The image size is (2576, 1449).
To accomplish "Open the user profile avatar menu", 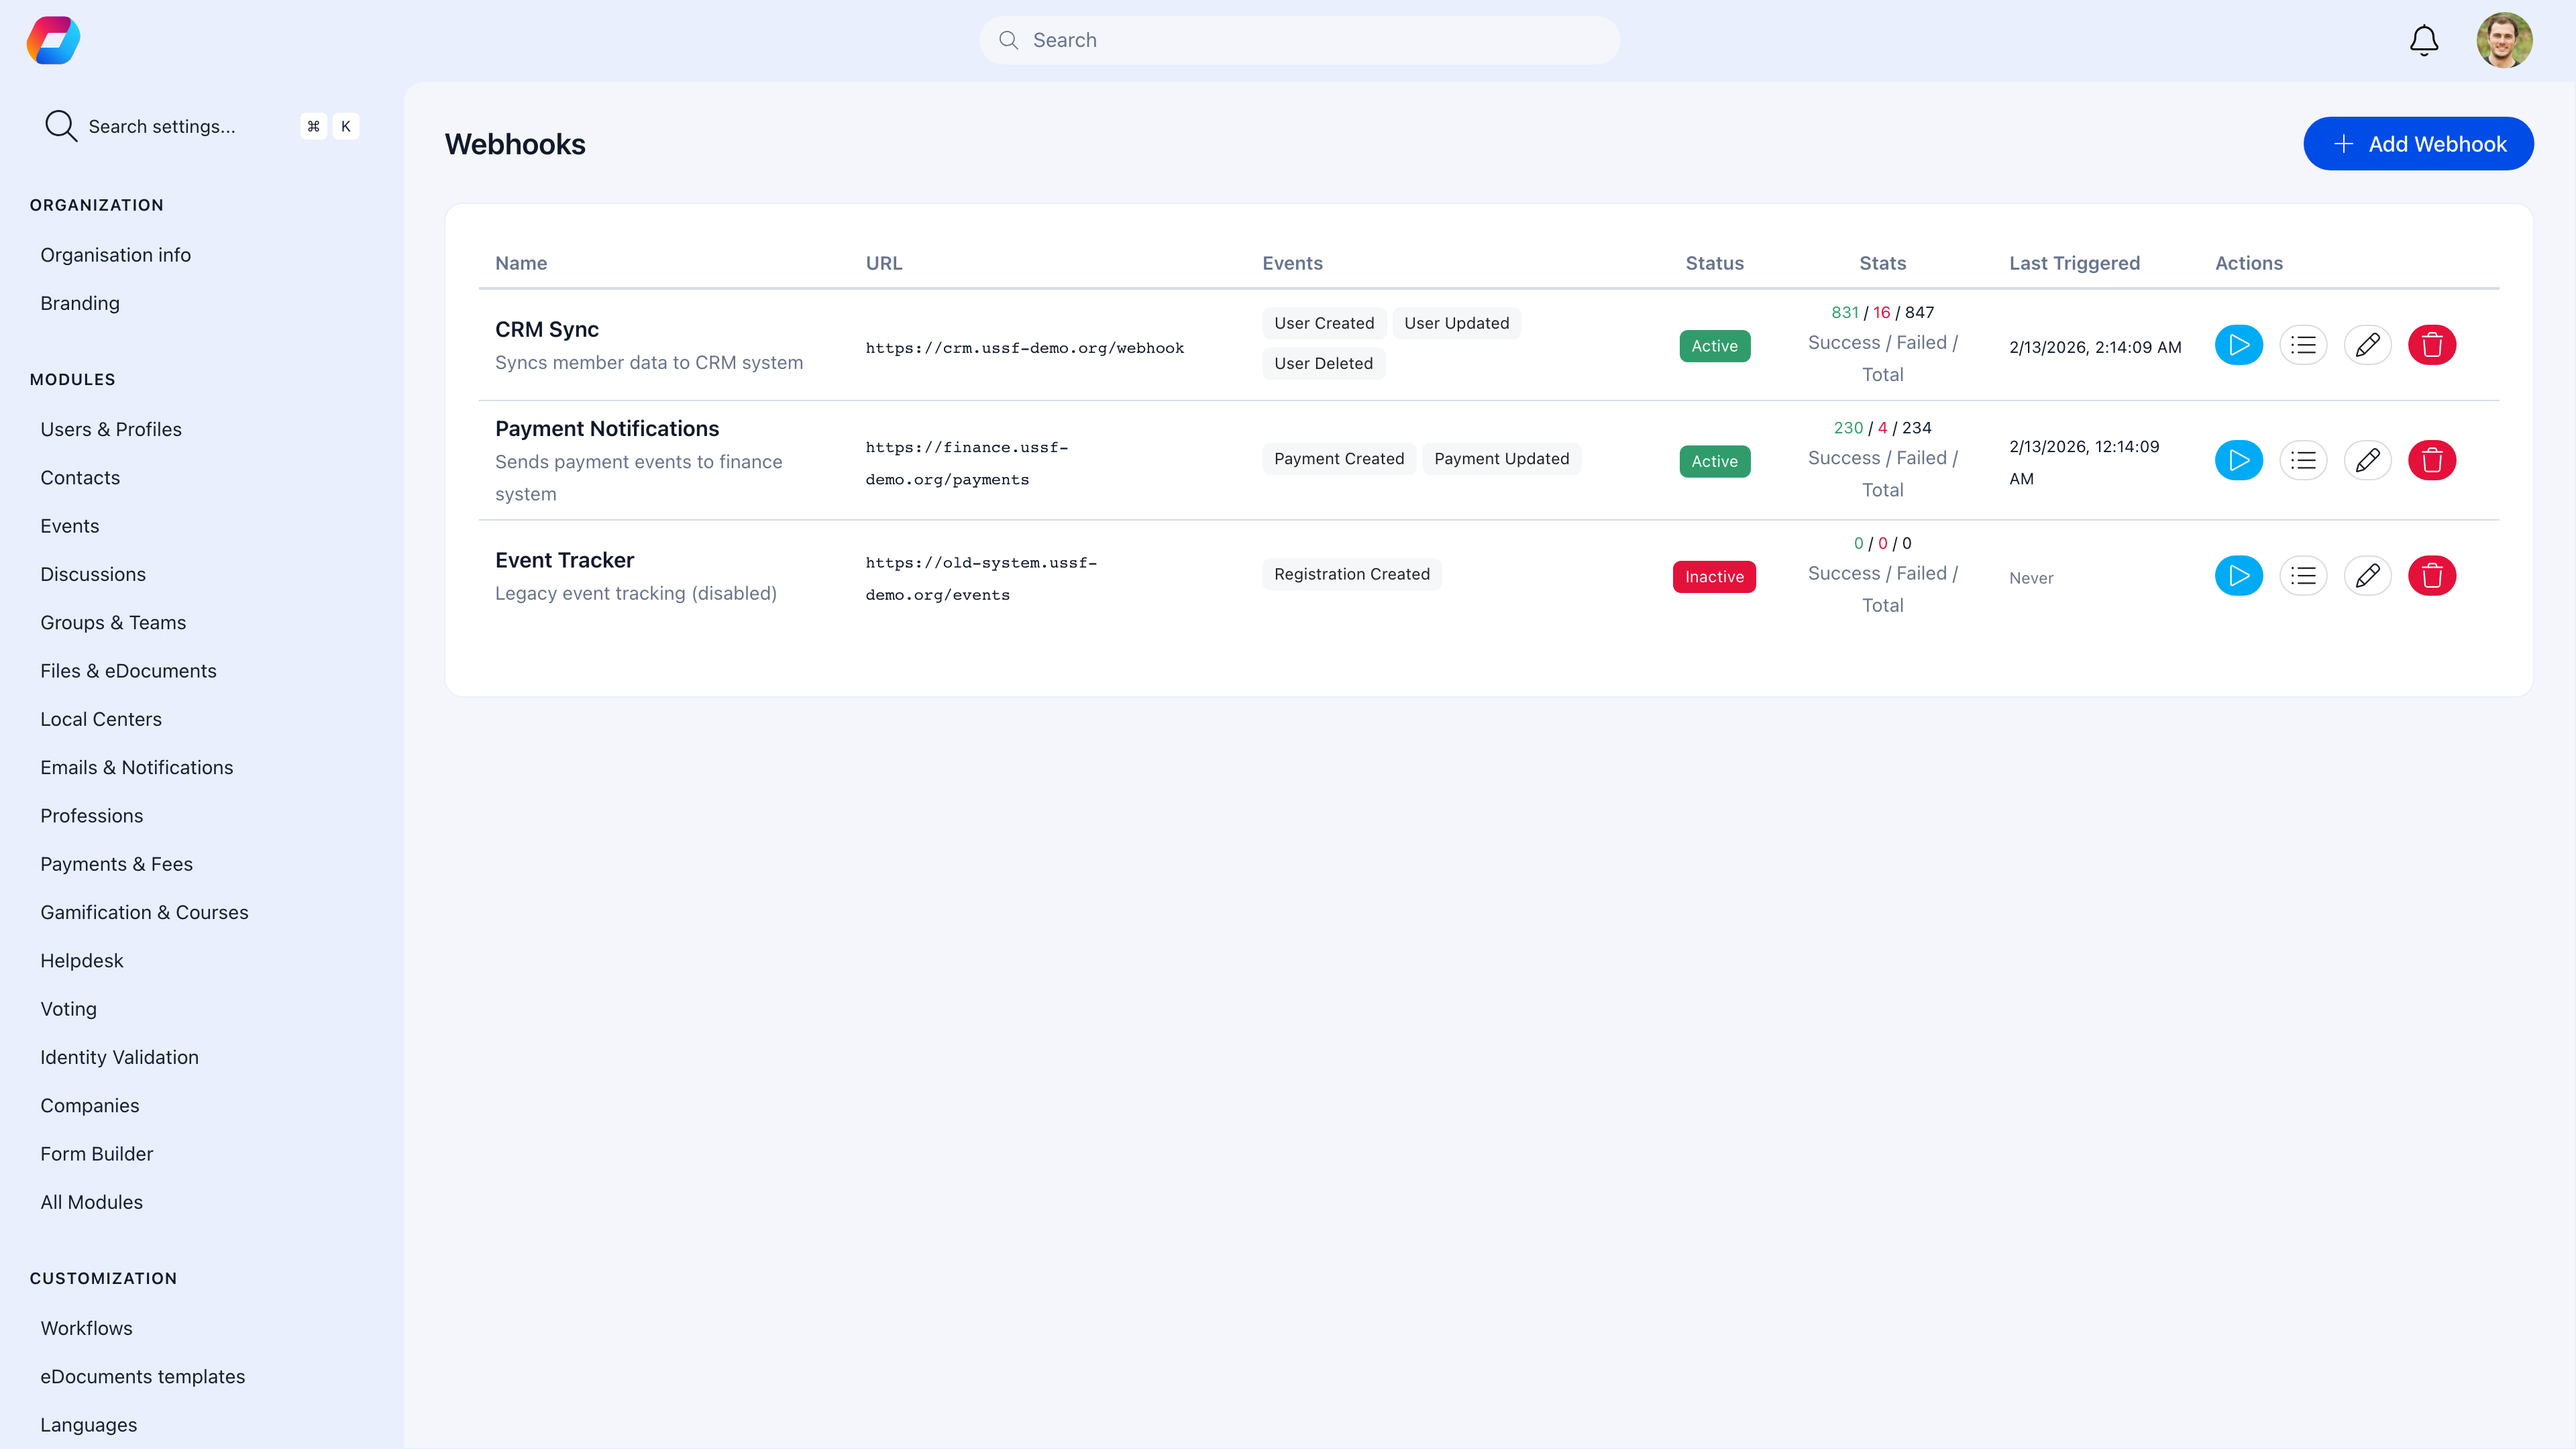I will click(x=2505, y=40).
